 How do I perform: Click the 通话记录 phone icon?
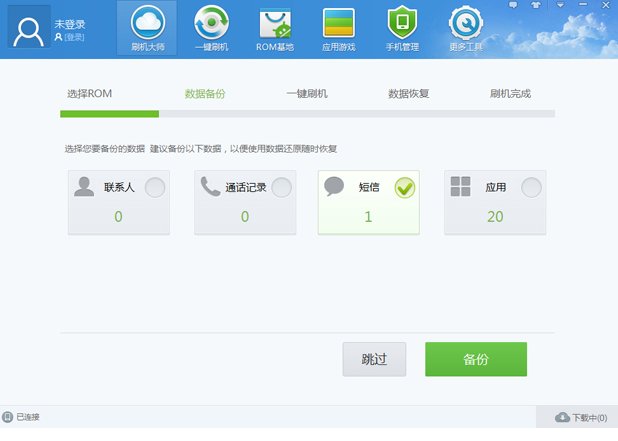pos(210,186)
